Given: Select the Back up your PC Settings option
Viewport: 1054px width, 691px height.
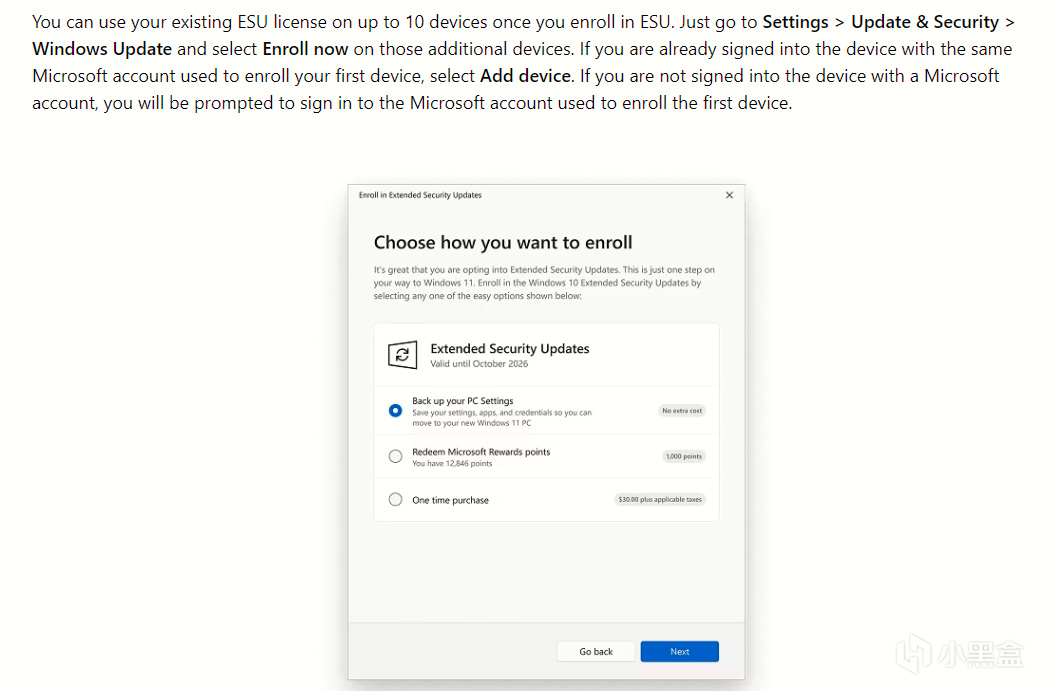Looking at the screenshot, I should point(395,410).
